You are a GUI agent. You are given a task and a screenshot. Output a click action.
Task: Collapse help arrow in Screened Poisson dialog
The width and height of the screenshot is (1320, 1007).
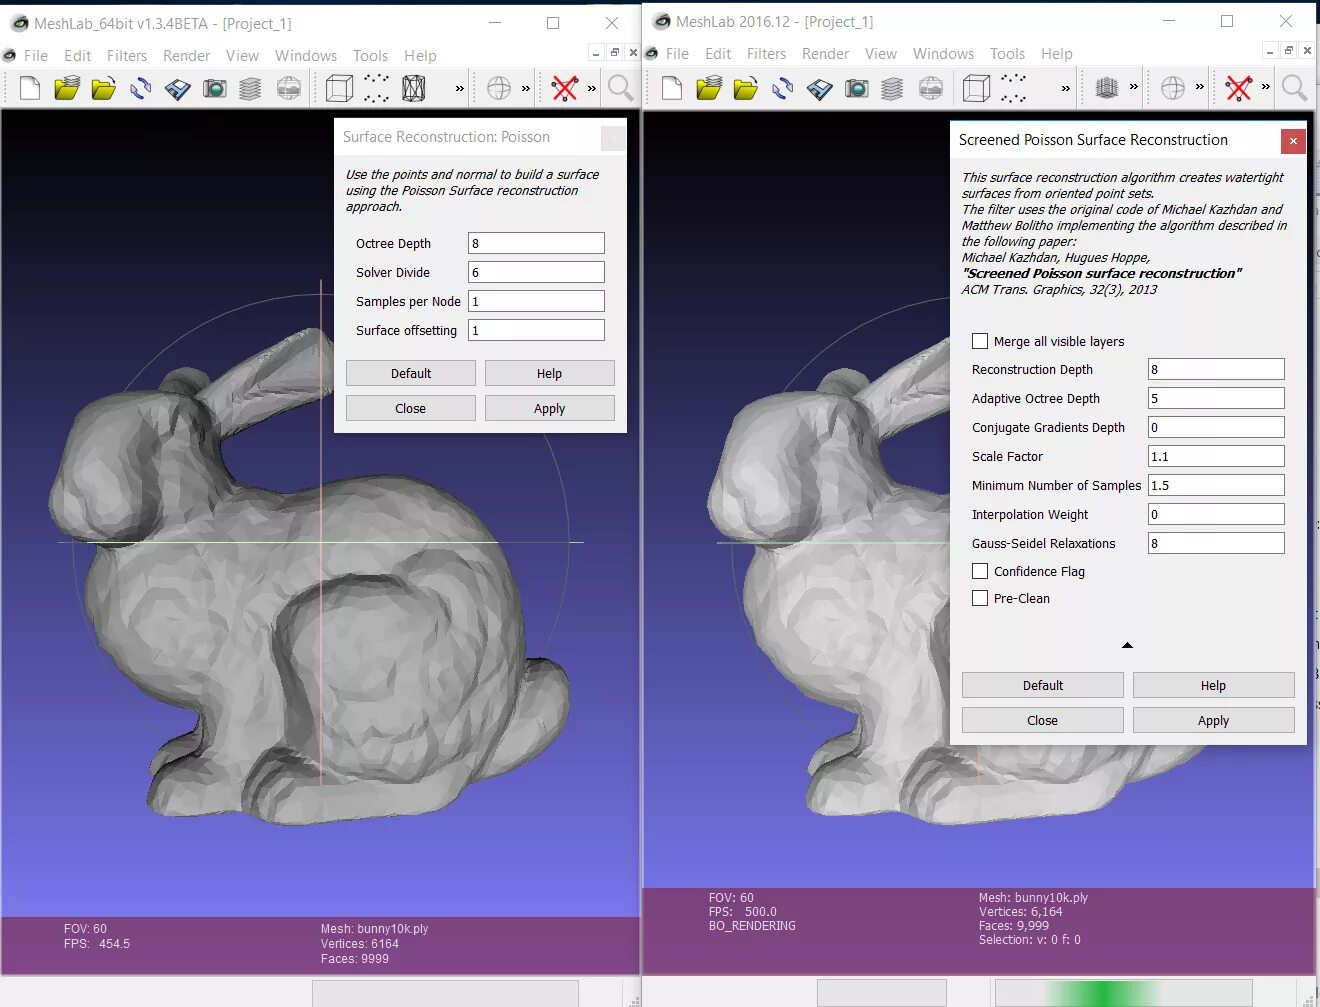[1127, 645]
